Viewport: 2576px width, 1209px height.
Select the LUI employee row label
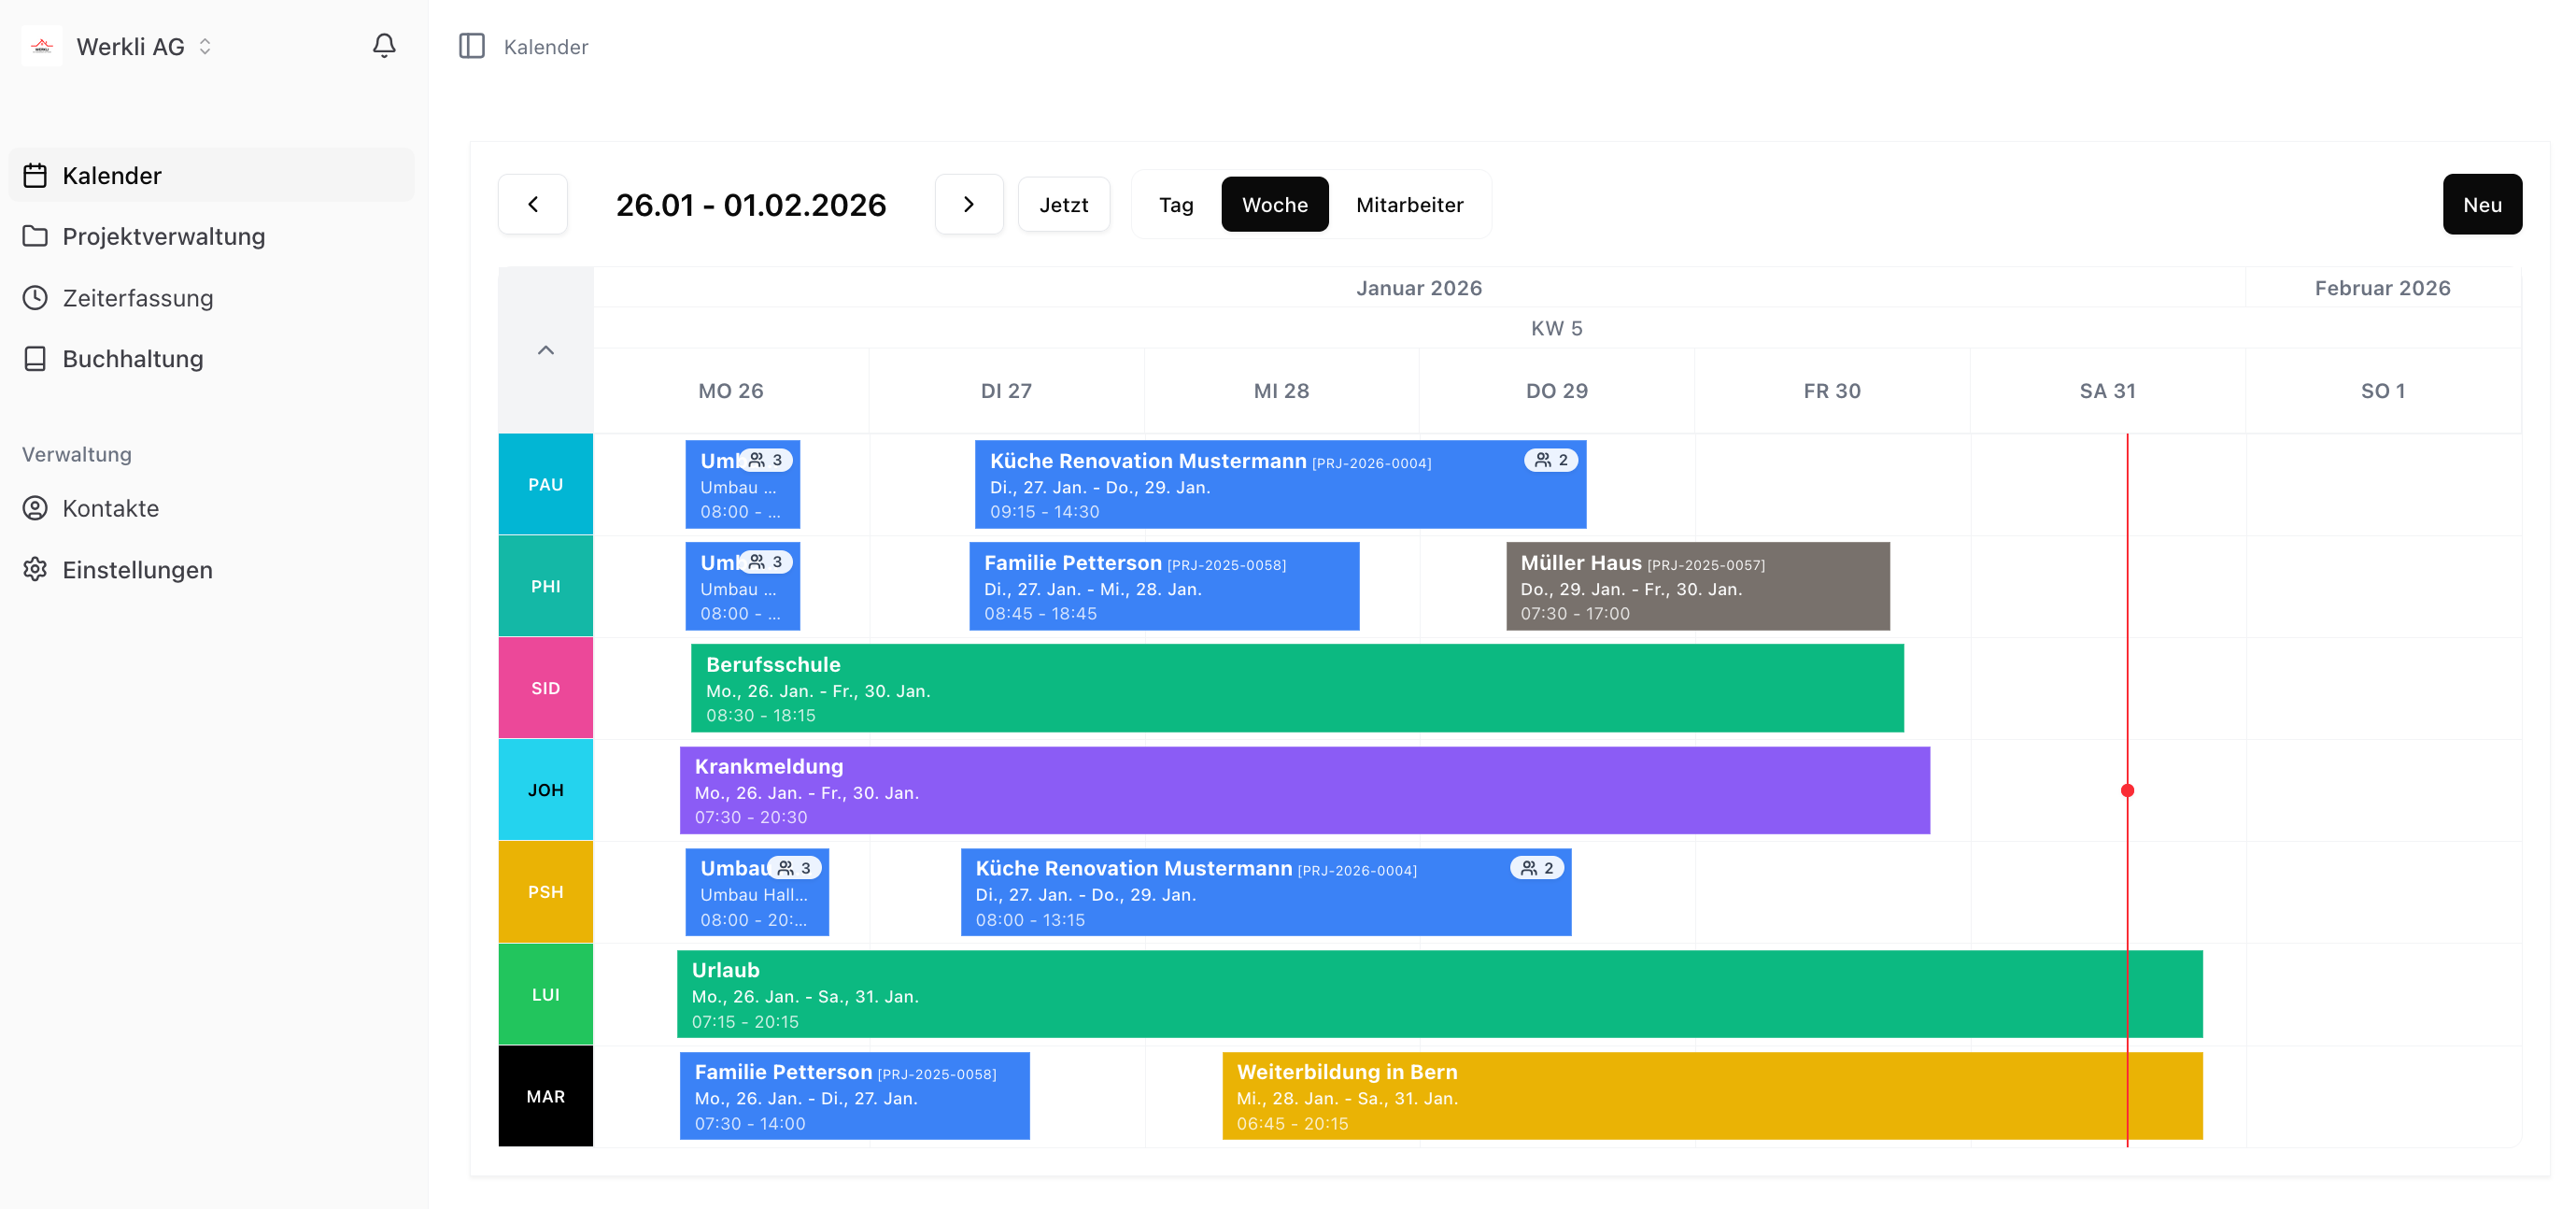click(x=546, y=995)
